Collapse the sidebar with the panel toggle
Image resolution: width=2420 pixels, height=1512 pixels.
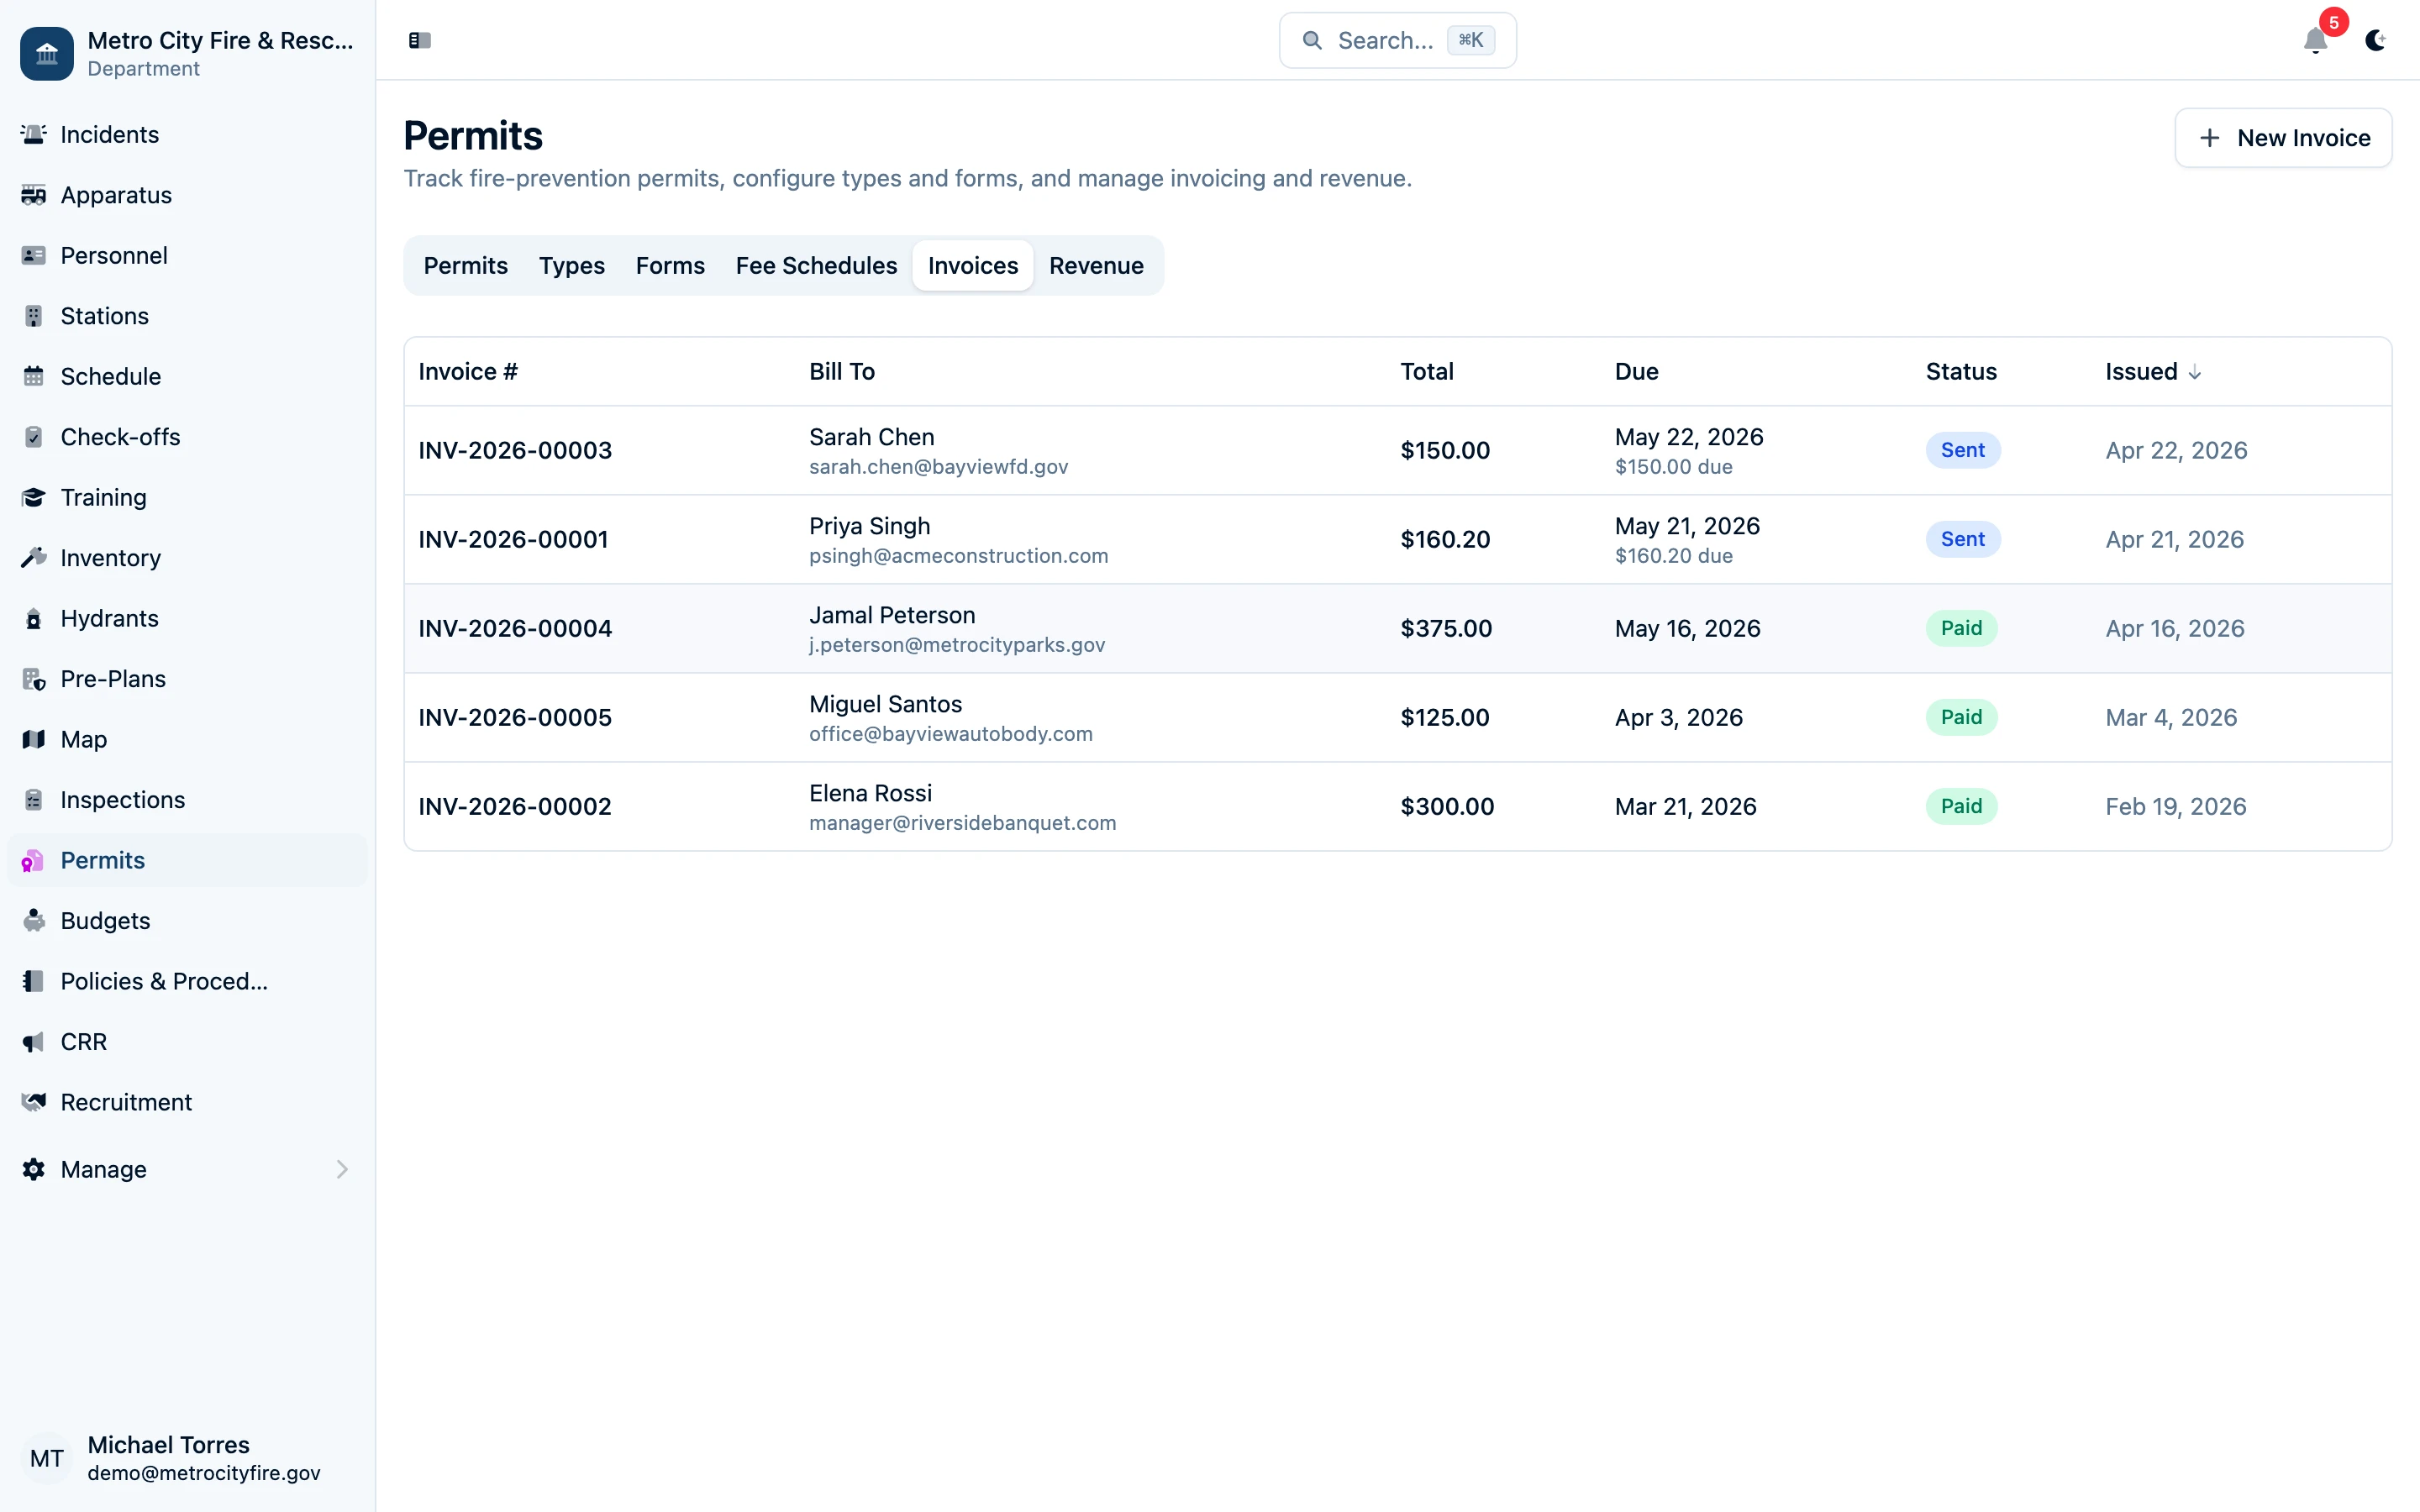tap(419, 40)
